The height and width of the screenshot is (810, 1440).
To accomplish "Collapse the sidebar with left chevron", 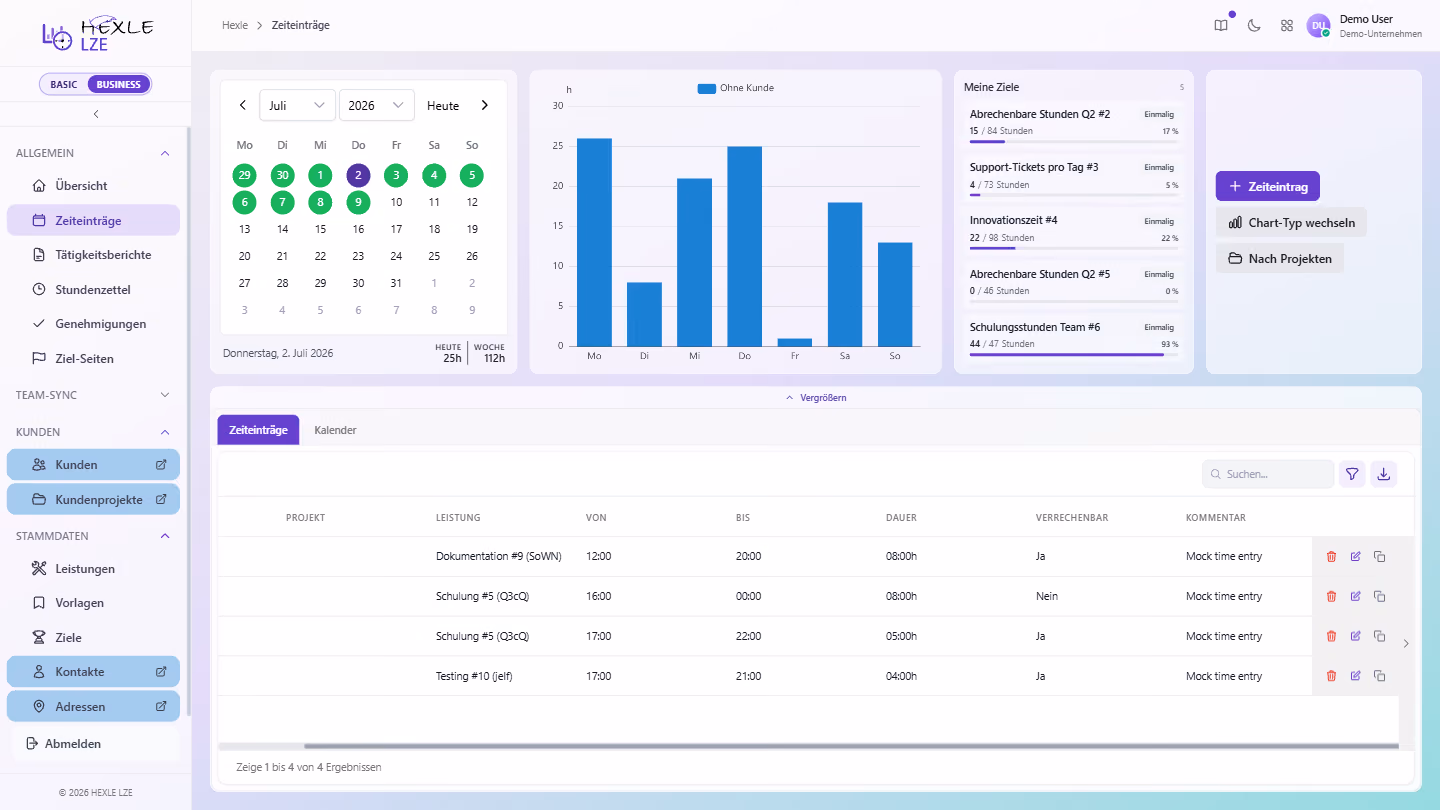I will click(96, 114).
